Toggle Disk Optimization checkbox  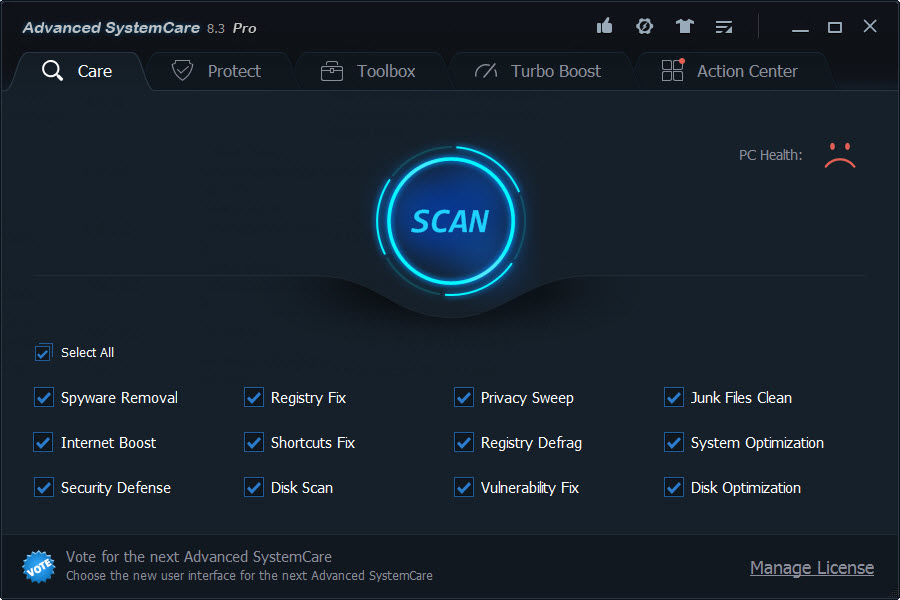click(674, 487)
